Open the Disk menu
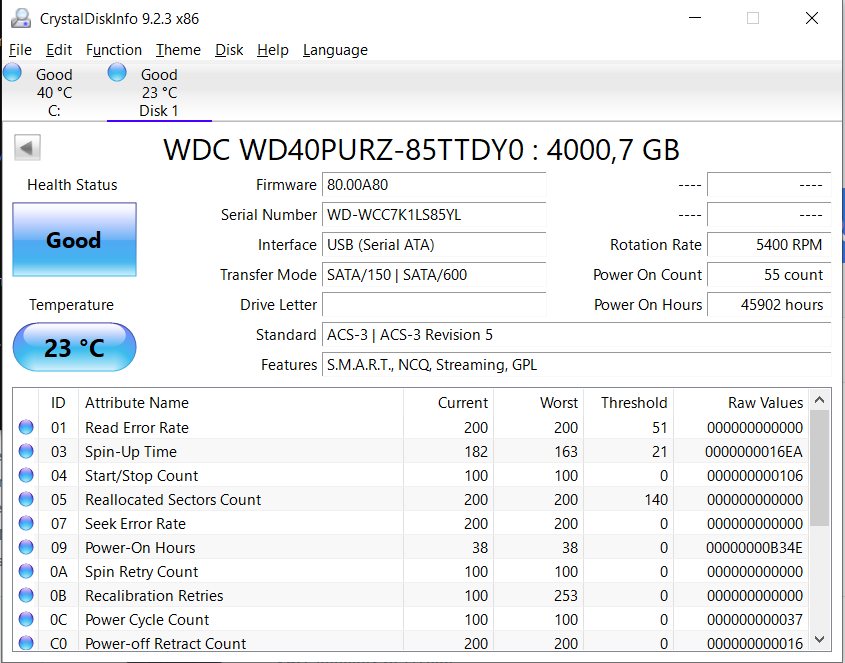The width and height of the screenshot is (845, 663). coord(229,50)
